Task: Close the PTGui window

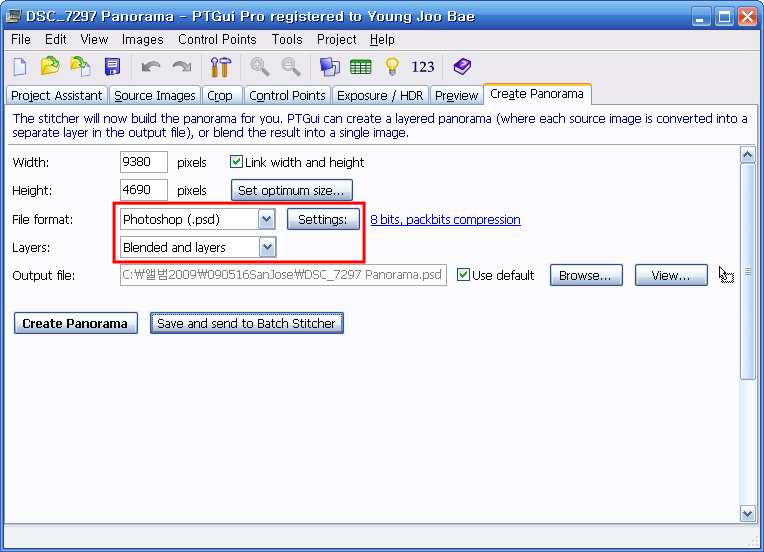Action: [x=747, y=17]
